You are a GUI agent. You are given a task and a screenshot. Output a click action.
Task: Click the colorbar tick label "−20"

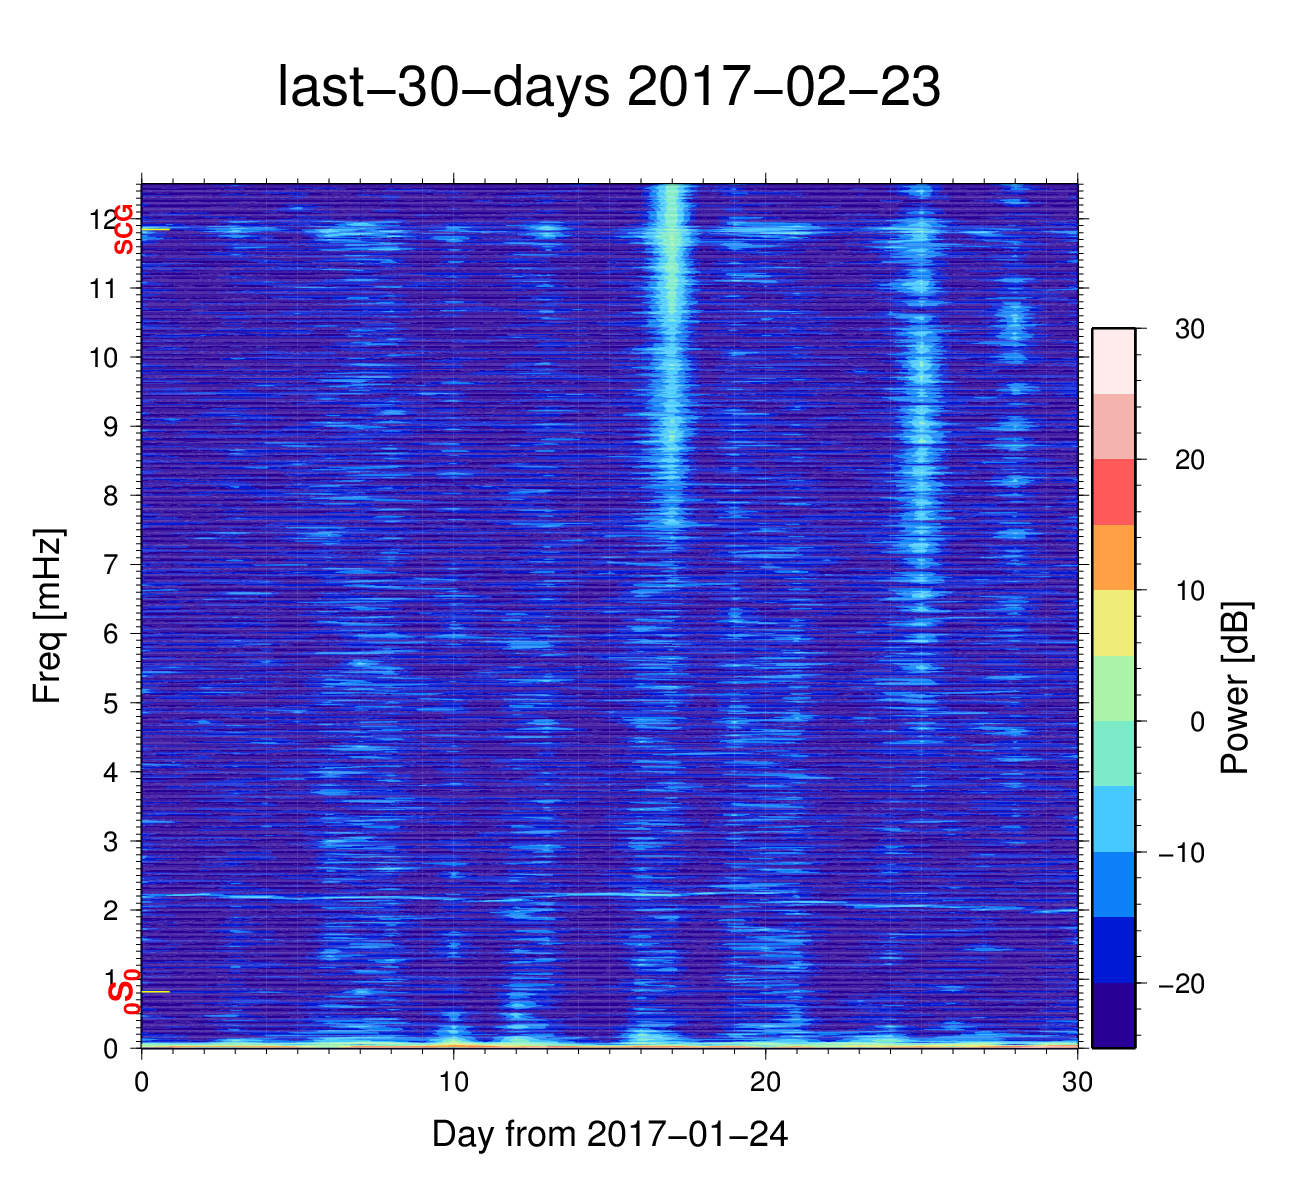[1181, 984]
